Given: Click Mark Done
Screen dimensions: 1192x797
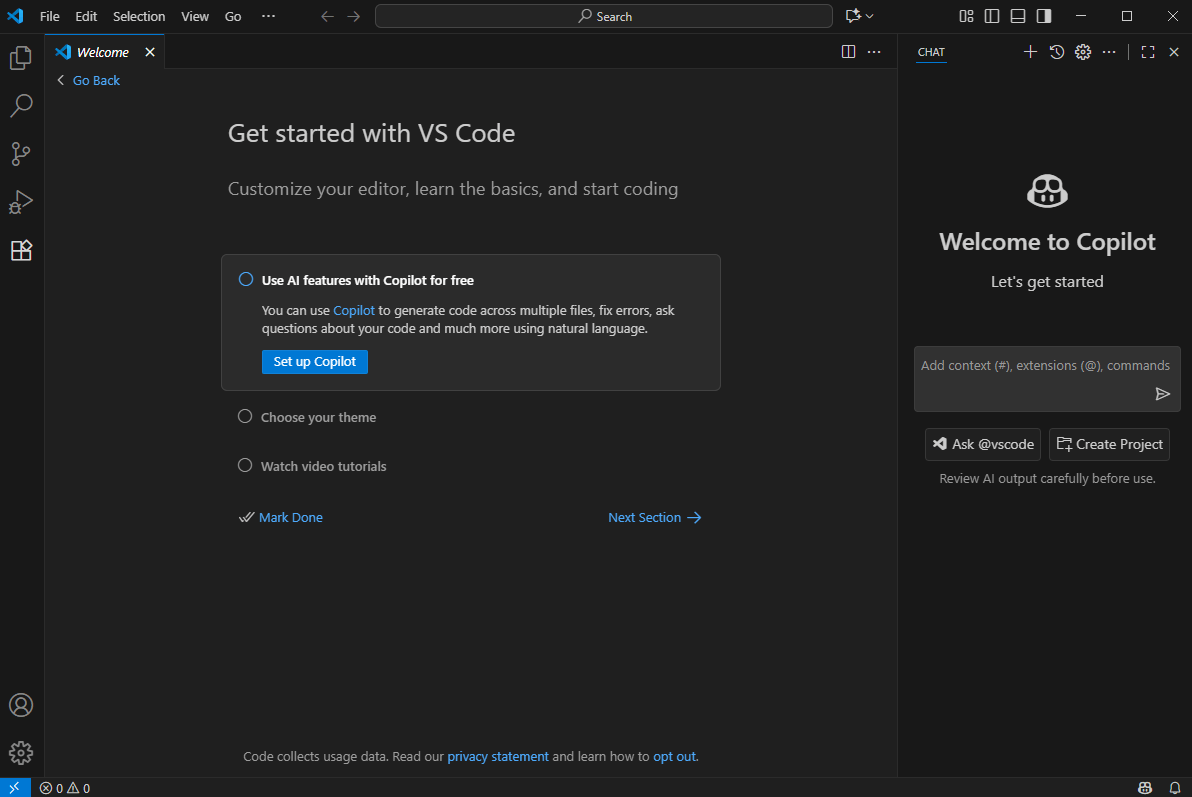Looking at the screenshot, I should (x=281, y=517).
